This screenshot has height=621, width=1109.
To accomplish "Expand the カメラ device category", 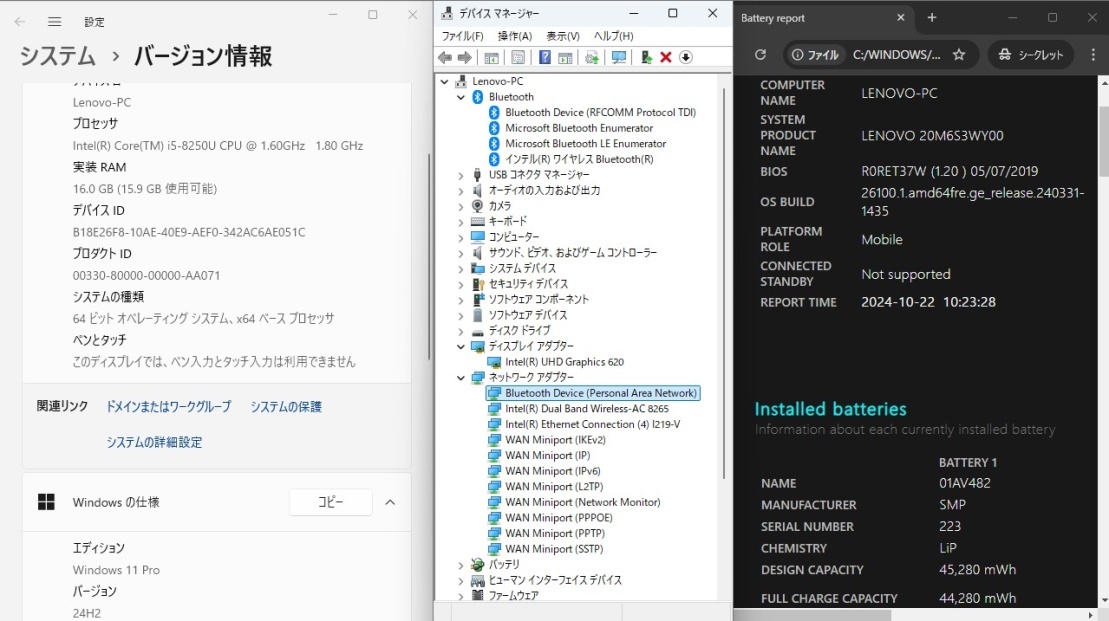I will [x=461, y=206].
